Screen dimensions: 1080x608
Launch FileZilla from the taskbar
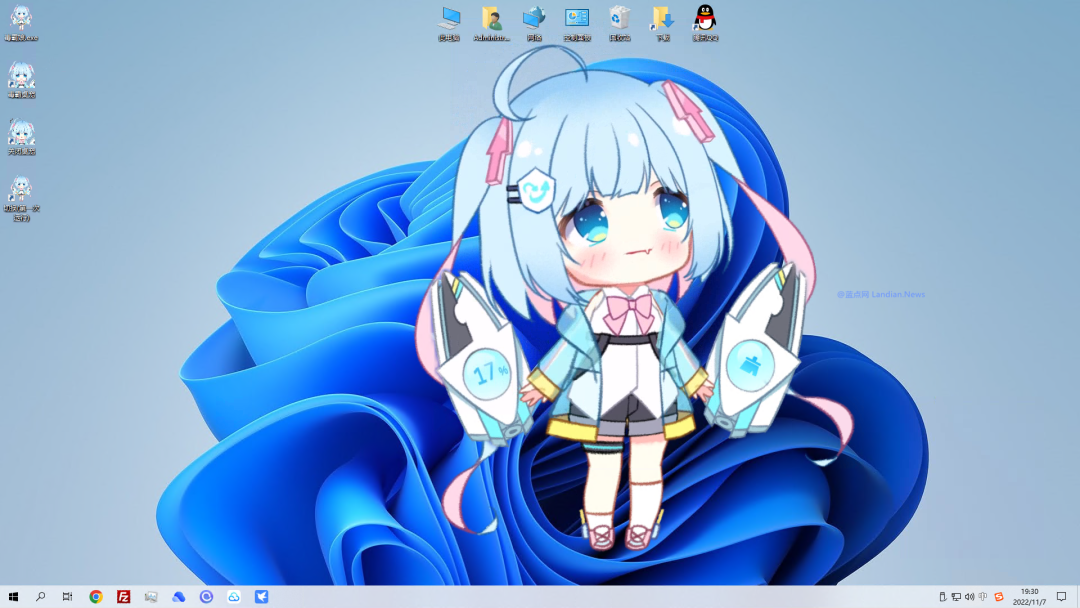[x=123, y=596]
